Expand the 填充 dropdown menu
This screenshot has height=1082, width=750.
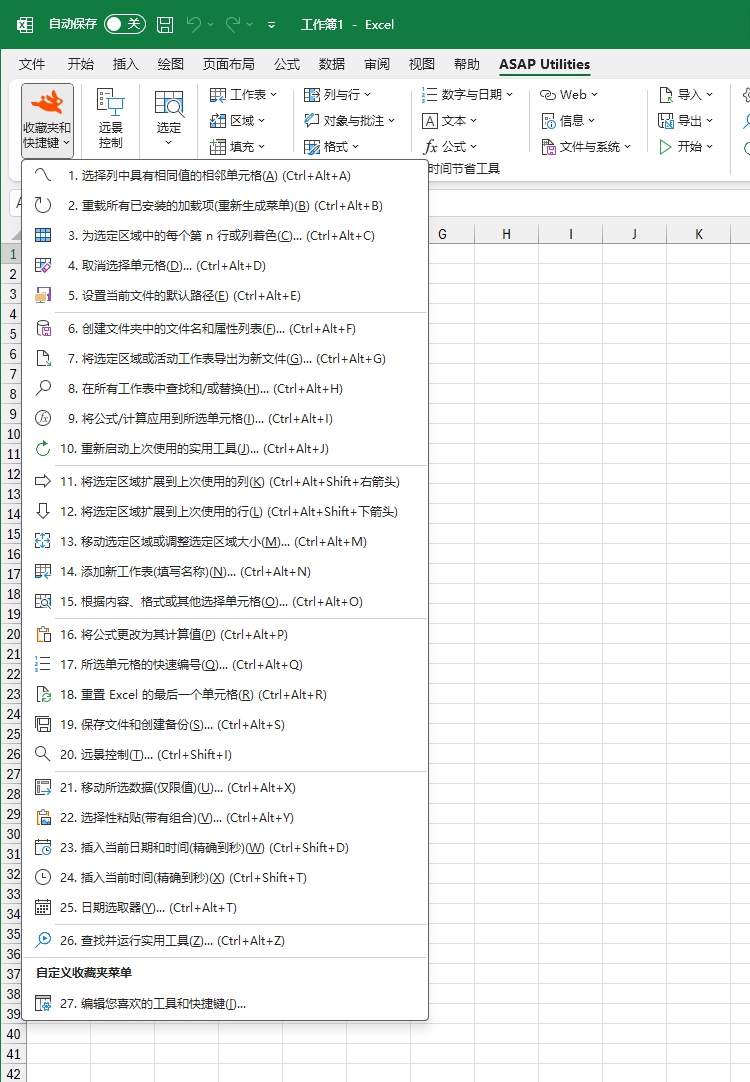coord(237,146)
